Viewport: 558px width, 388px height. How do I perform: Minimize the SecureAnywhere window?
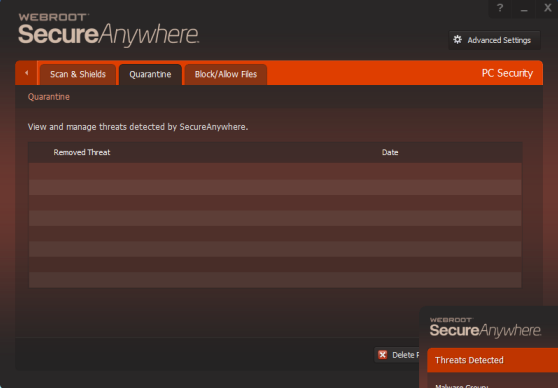524,9
